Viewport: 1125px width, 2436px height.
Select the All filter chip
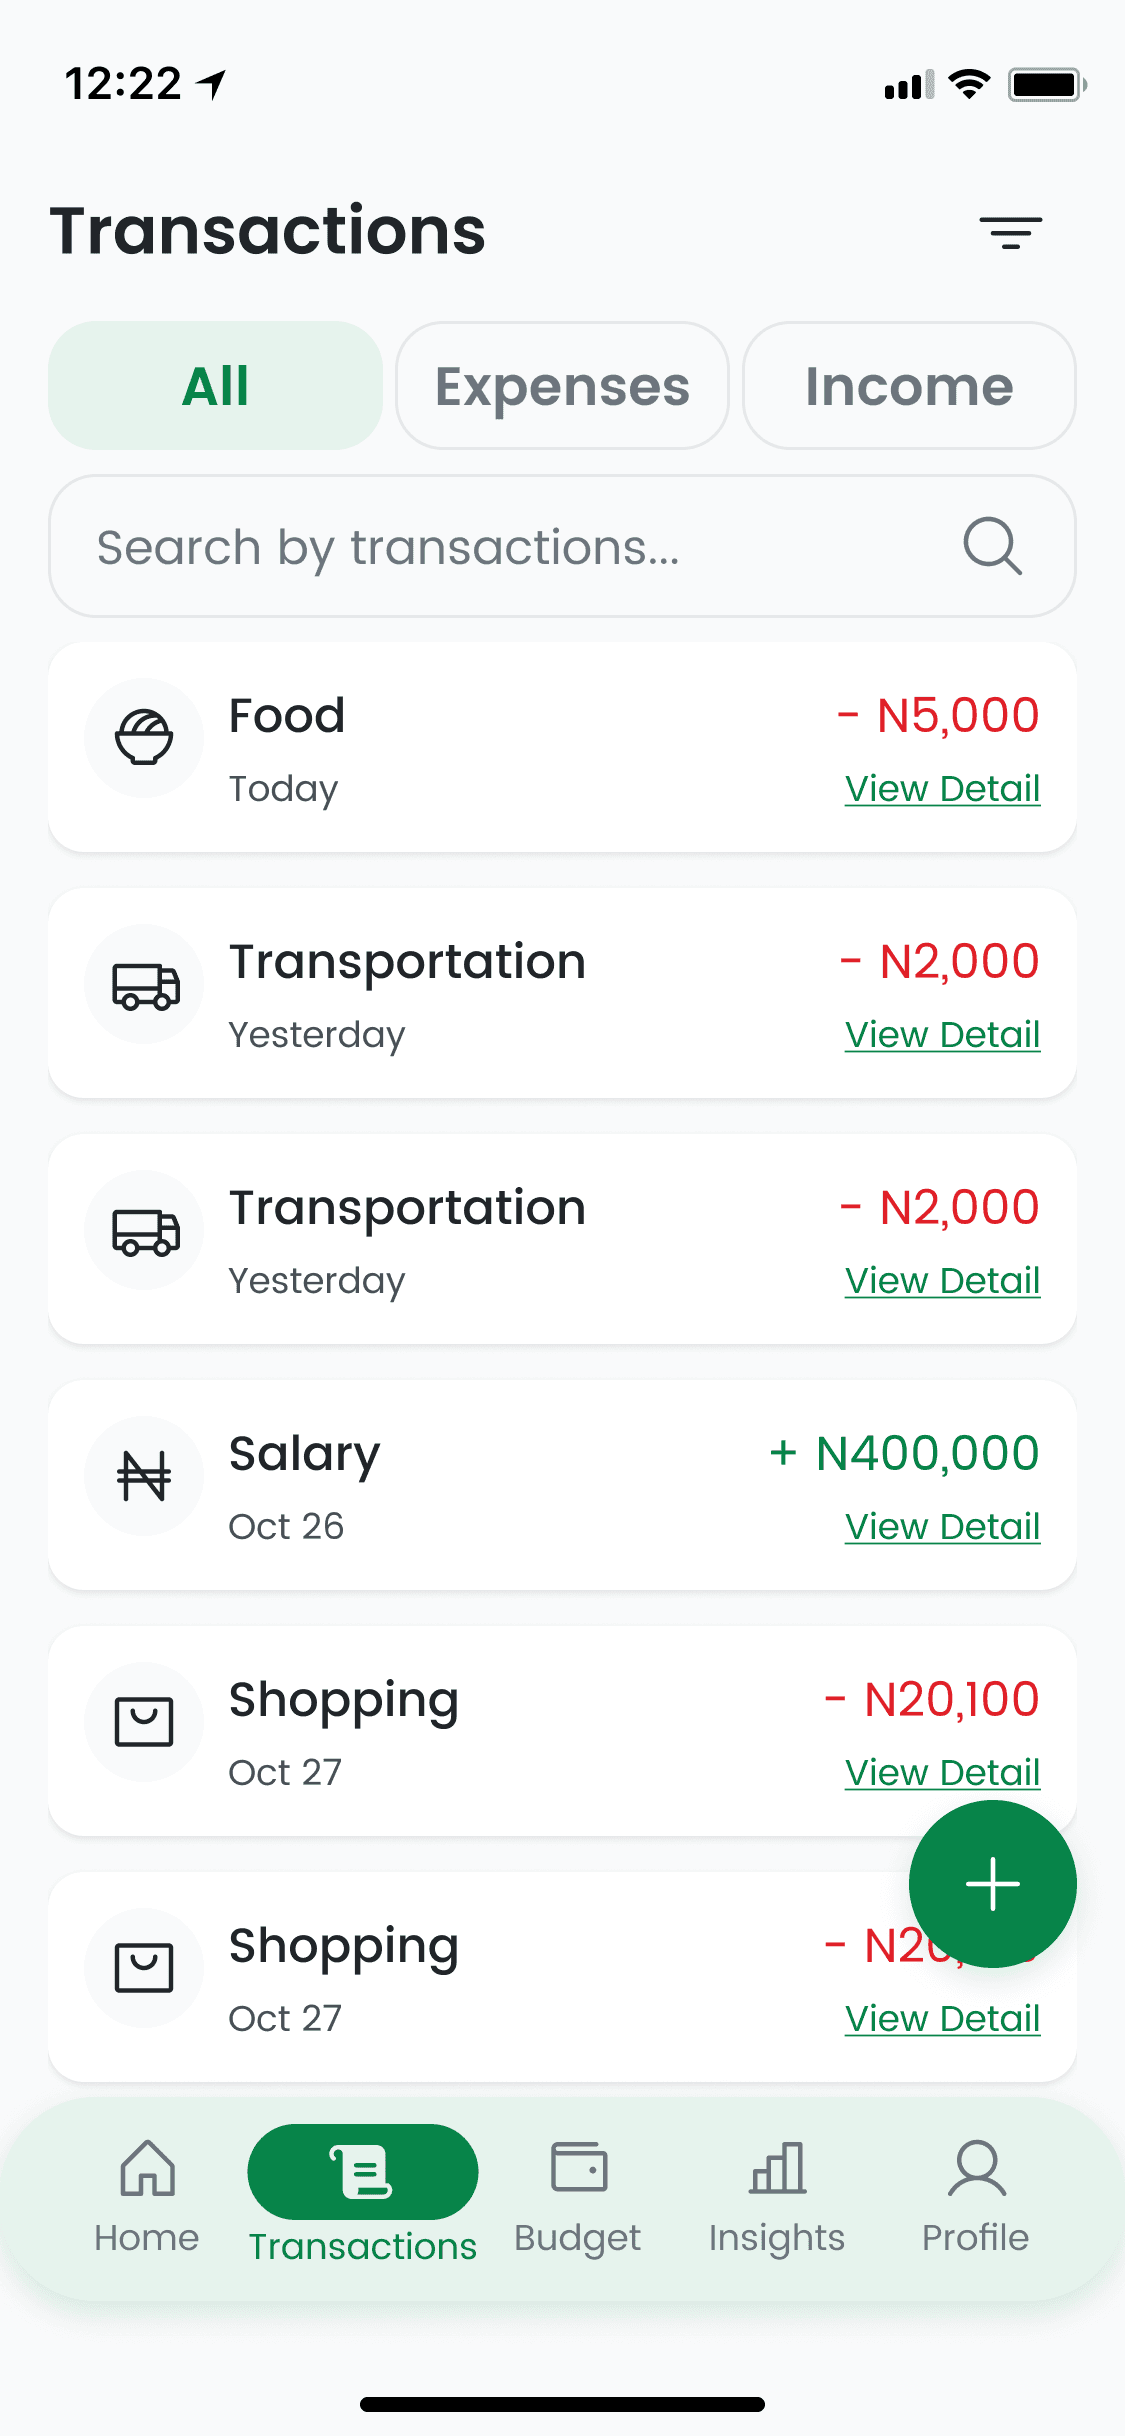click(215, 386)
